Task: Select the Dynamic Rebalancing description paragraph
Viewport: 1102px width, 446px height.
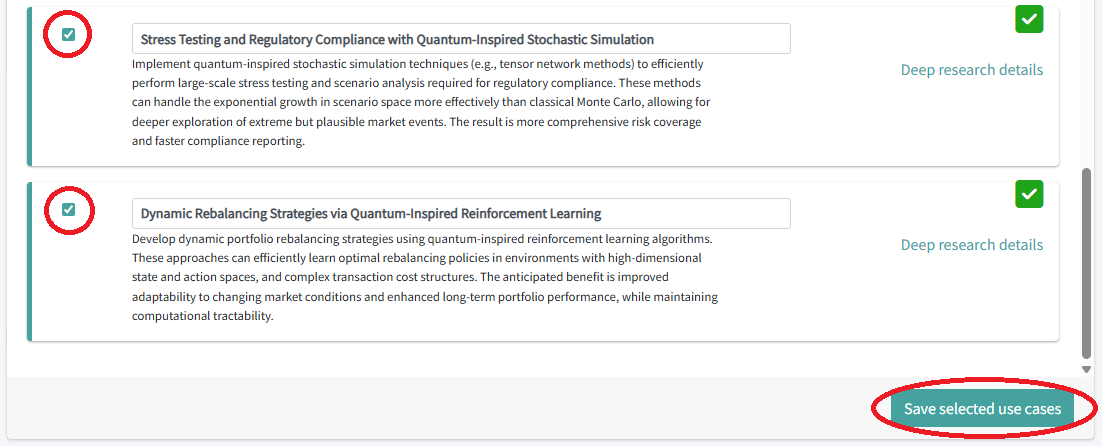Action: pyautogui.click(x=420, y=277)
